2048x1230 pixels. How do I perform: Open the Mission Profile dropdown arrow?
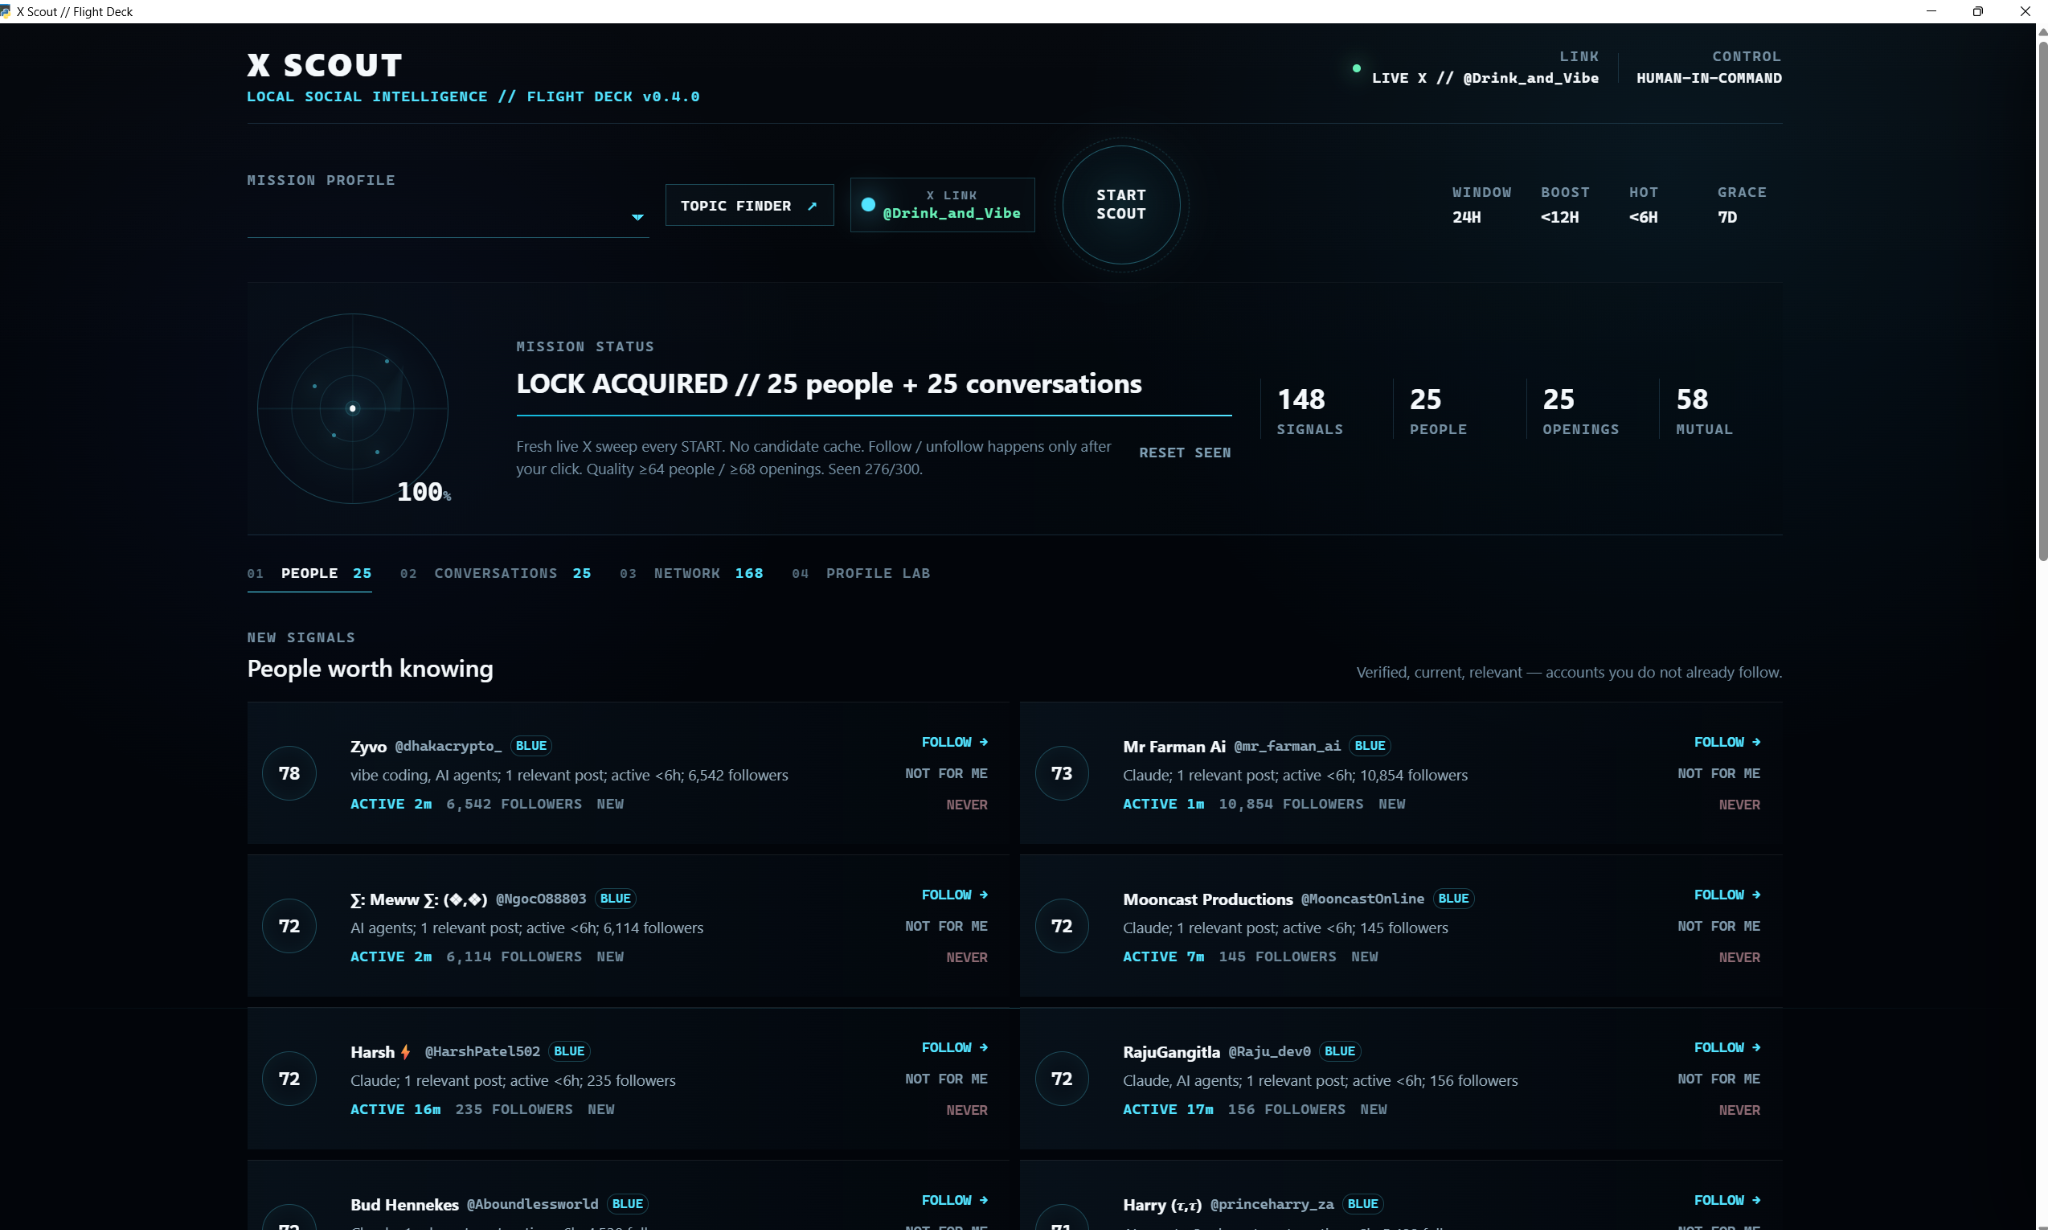pyautogui.click(x=637, y=217)
